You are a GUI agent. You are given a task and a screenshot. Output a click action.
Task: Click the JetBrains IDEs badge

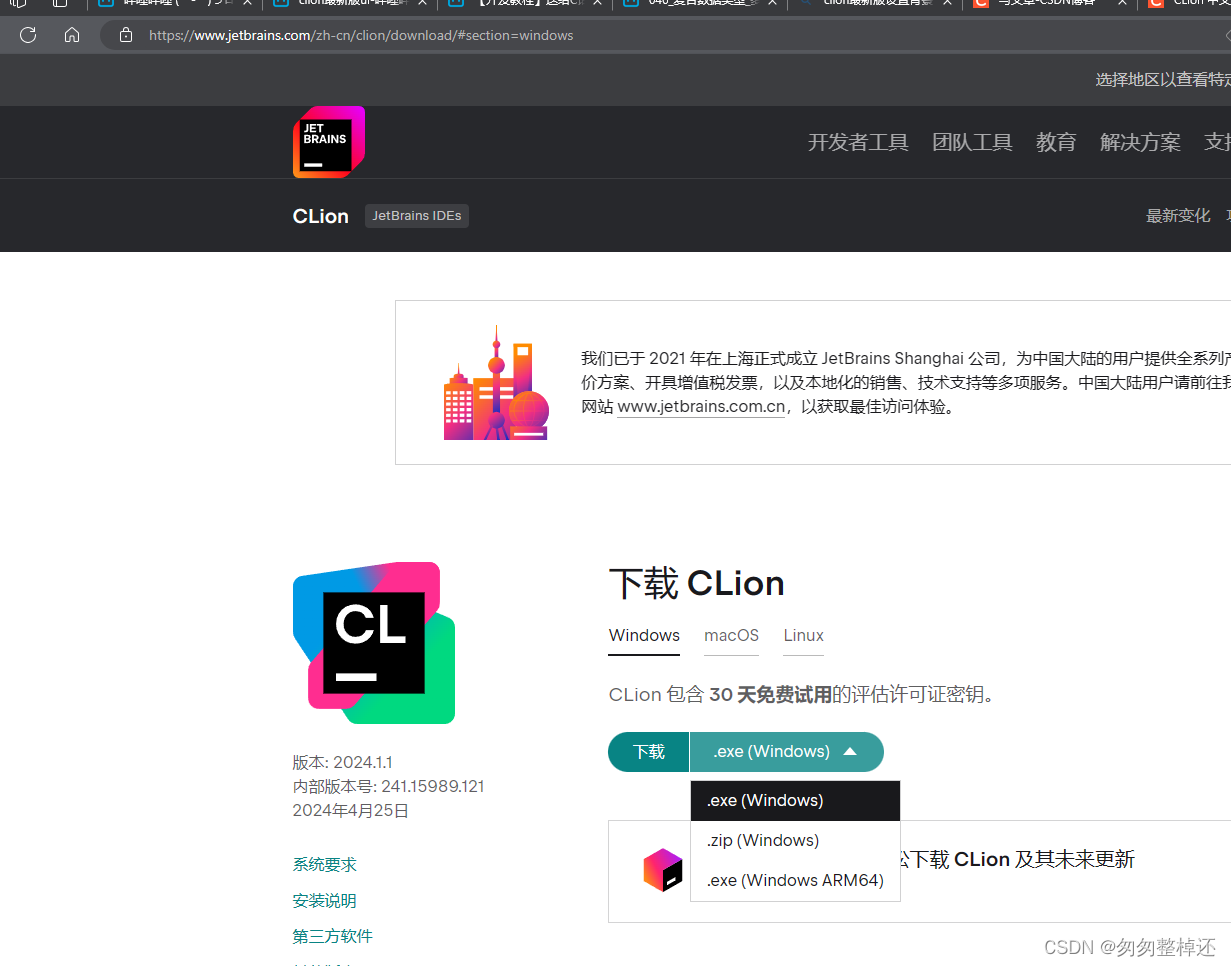point(417,216)
